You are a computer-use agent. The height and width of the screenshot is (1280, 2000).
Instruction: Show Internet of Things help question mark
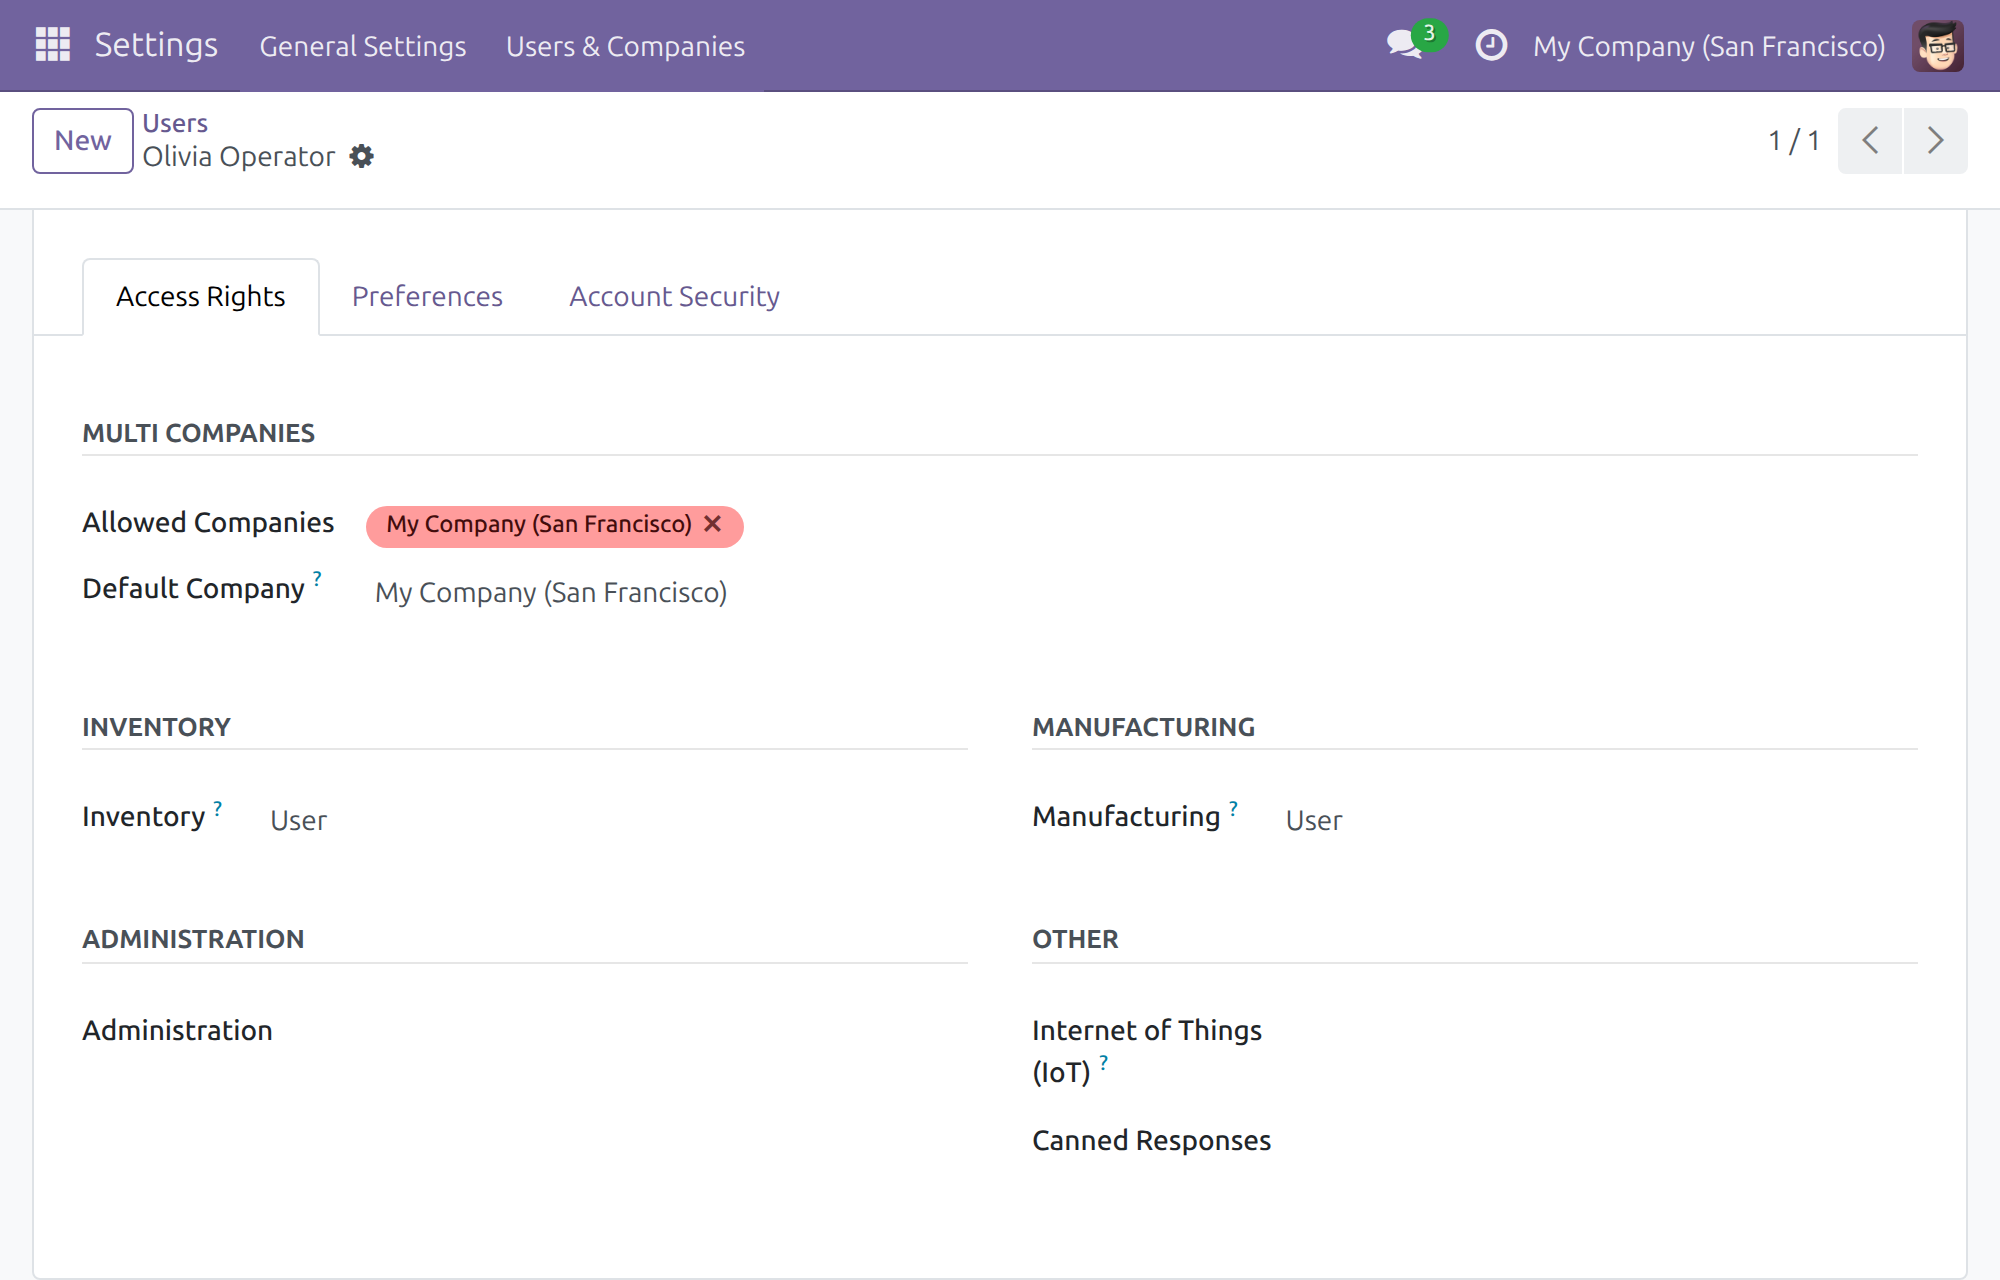tap(1104, 1062)
